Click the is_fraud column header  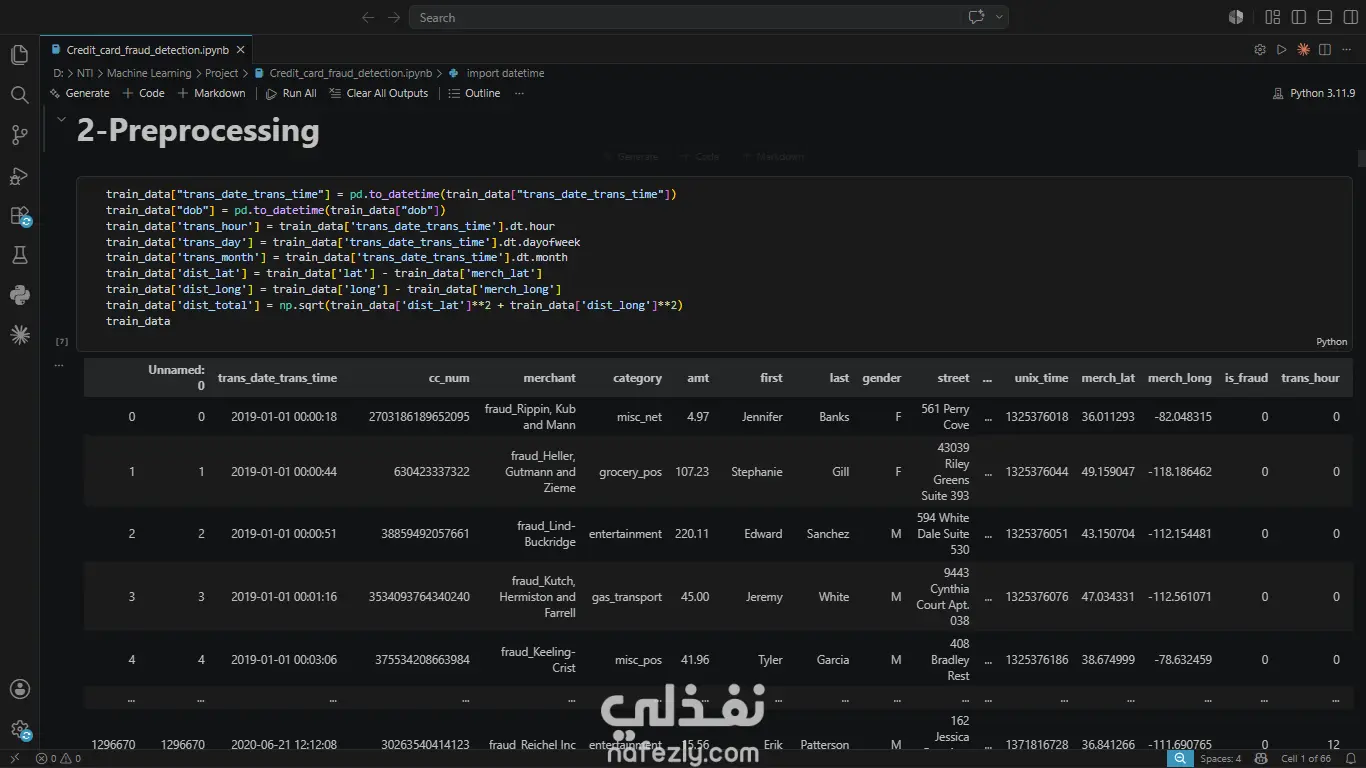(x=1246, y=378)
